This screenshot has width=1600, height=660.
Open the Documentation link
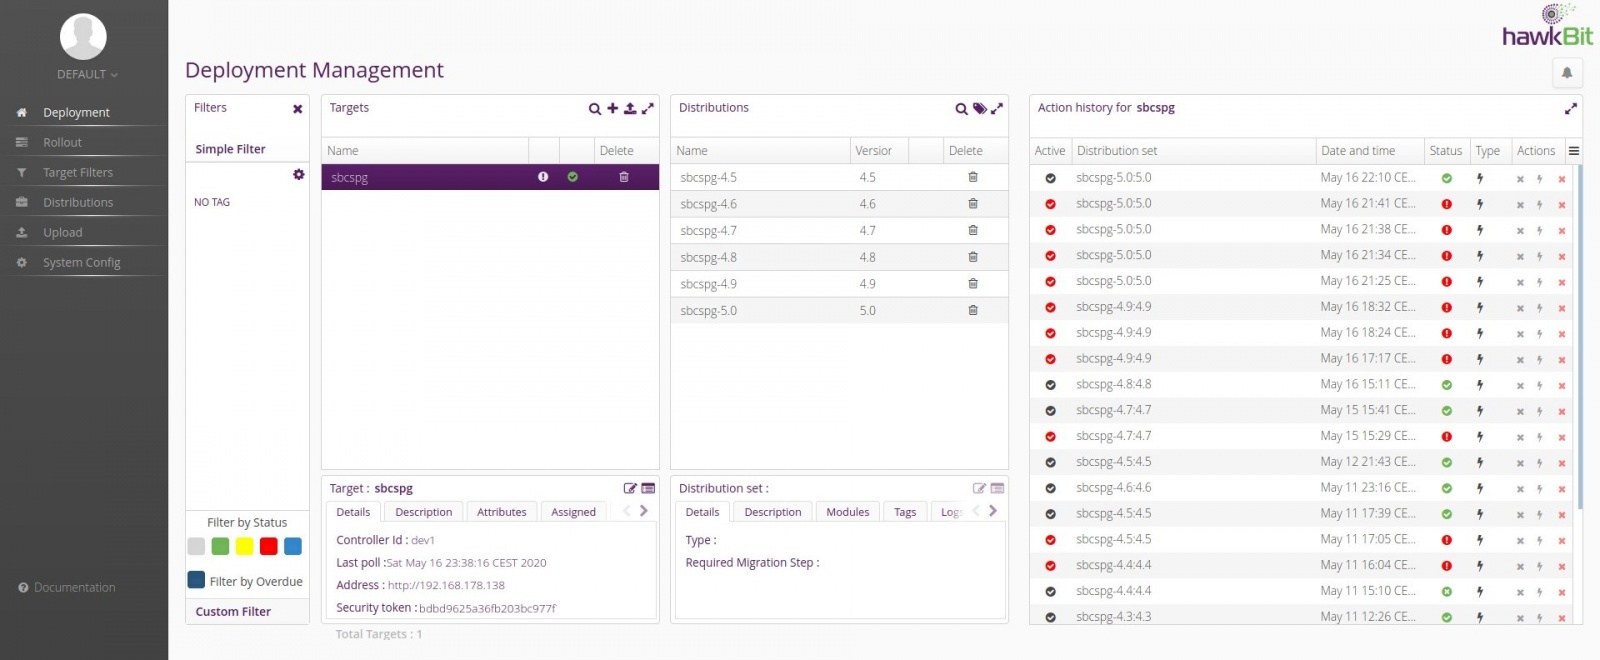pyautogui.click(x=74, y=588)
